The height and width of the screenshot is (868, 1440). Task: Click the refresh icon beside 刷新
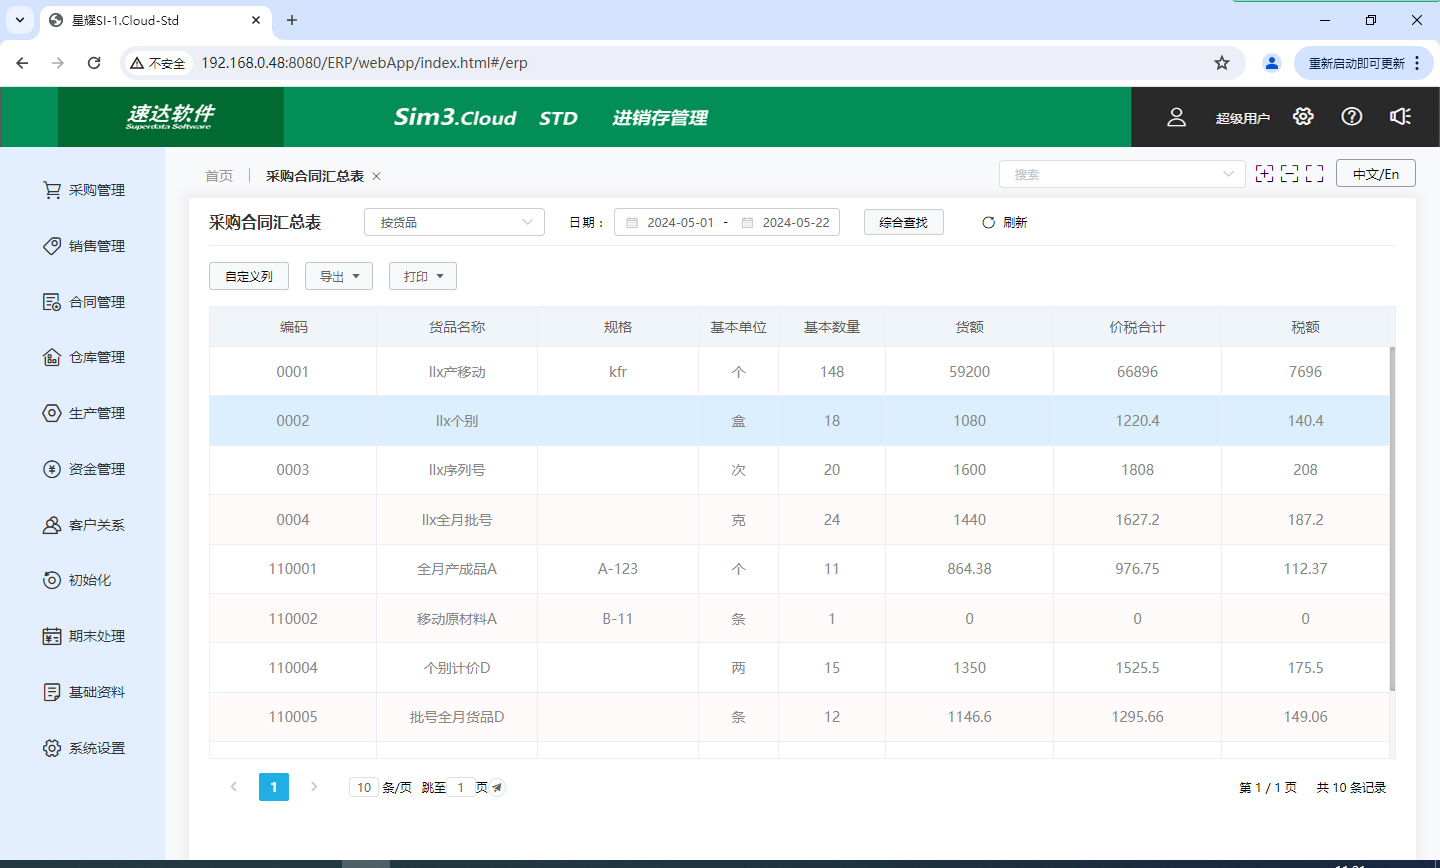(988, 223)
